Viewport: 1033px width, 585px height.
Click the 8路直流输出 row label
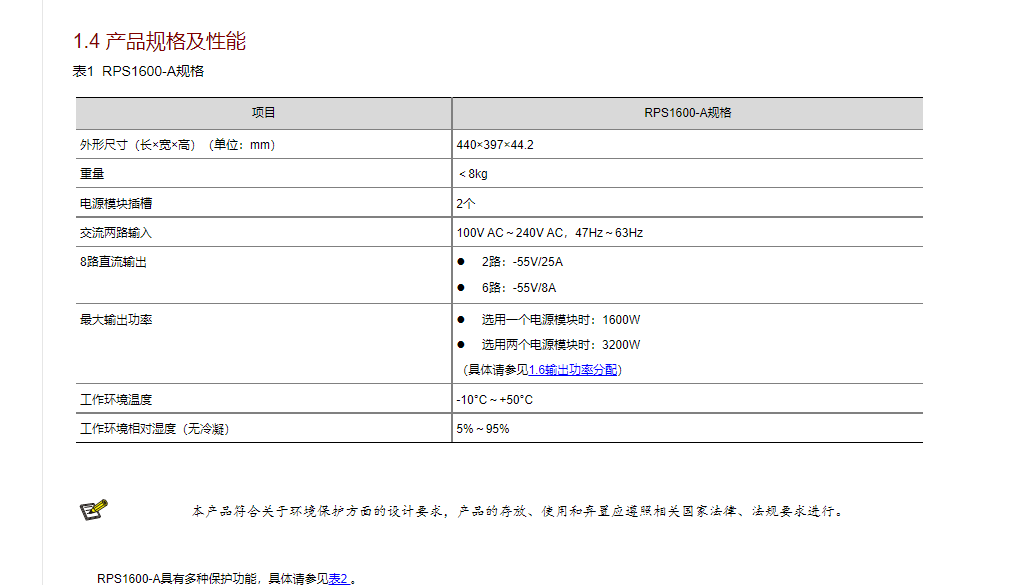[113, 262]
